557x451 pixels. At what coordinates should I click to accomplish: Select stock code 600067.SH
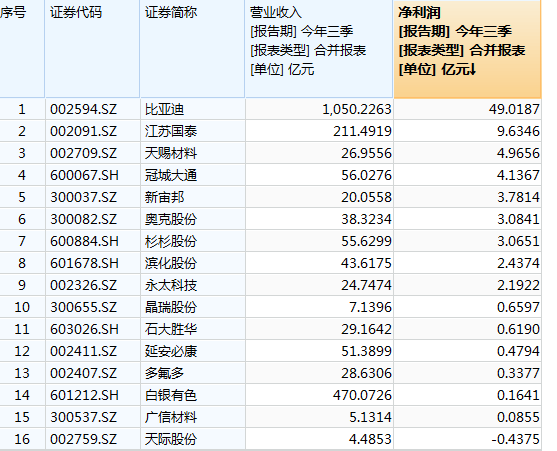(x=84, y=175)
